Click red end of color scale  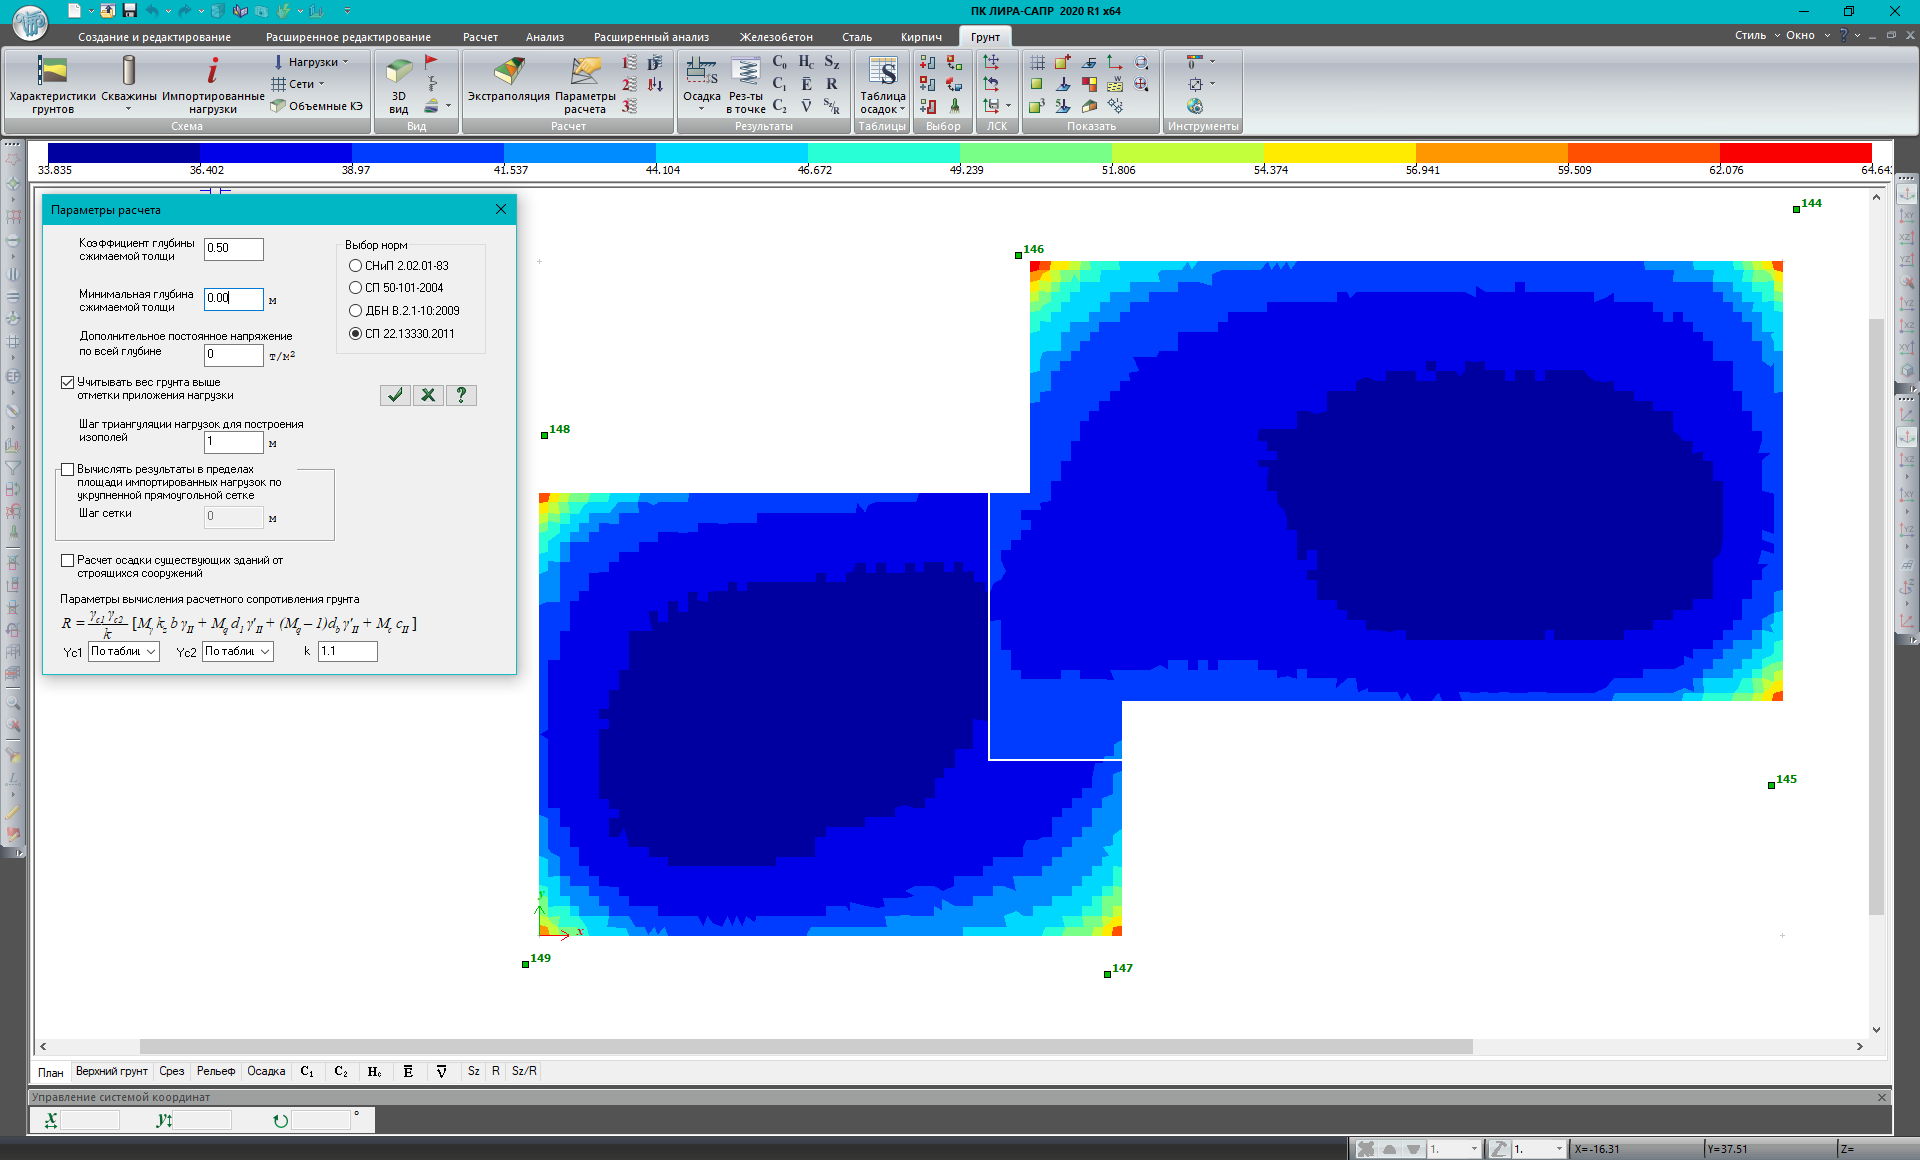(x=1795, y=153)
